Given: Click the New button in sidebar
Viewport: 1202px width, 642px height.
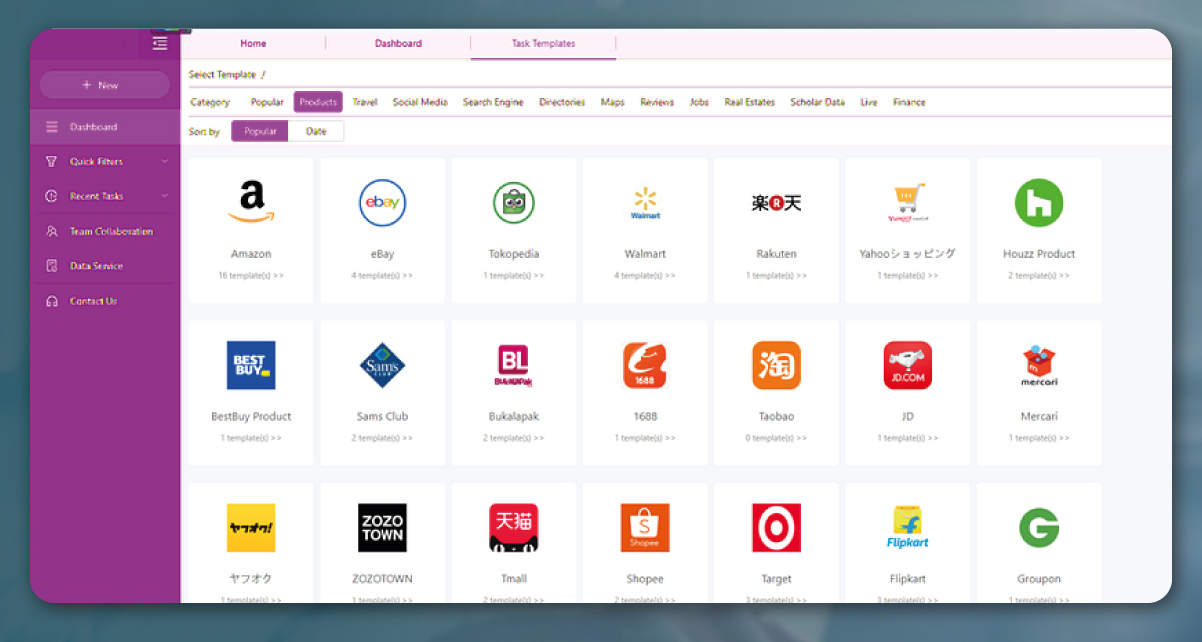Looking at the screenshot, I should coord(104,85).
